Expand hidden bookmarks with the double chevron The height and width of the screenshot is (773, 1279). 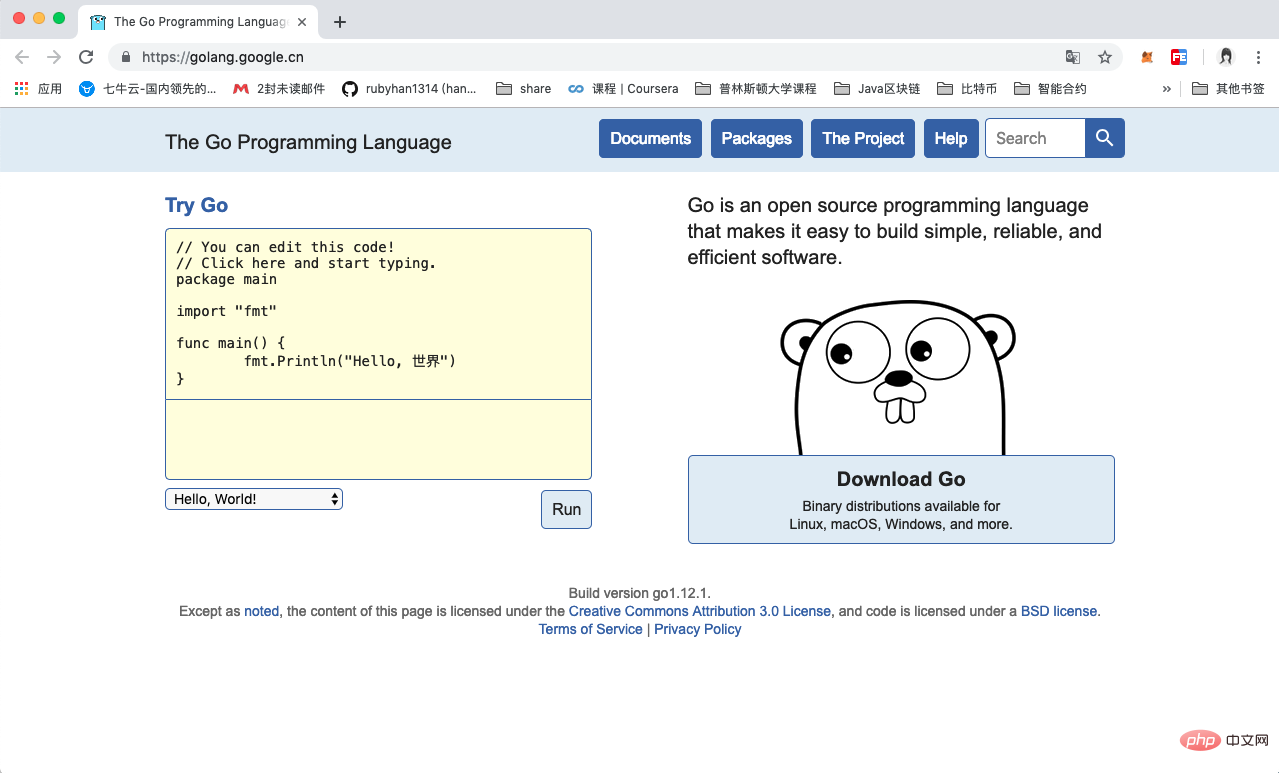click(1166, 89)
